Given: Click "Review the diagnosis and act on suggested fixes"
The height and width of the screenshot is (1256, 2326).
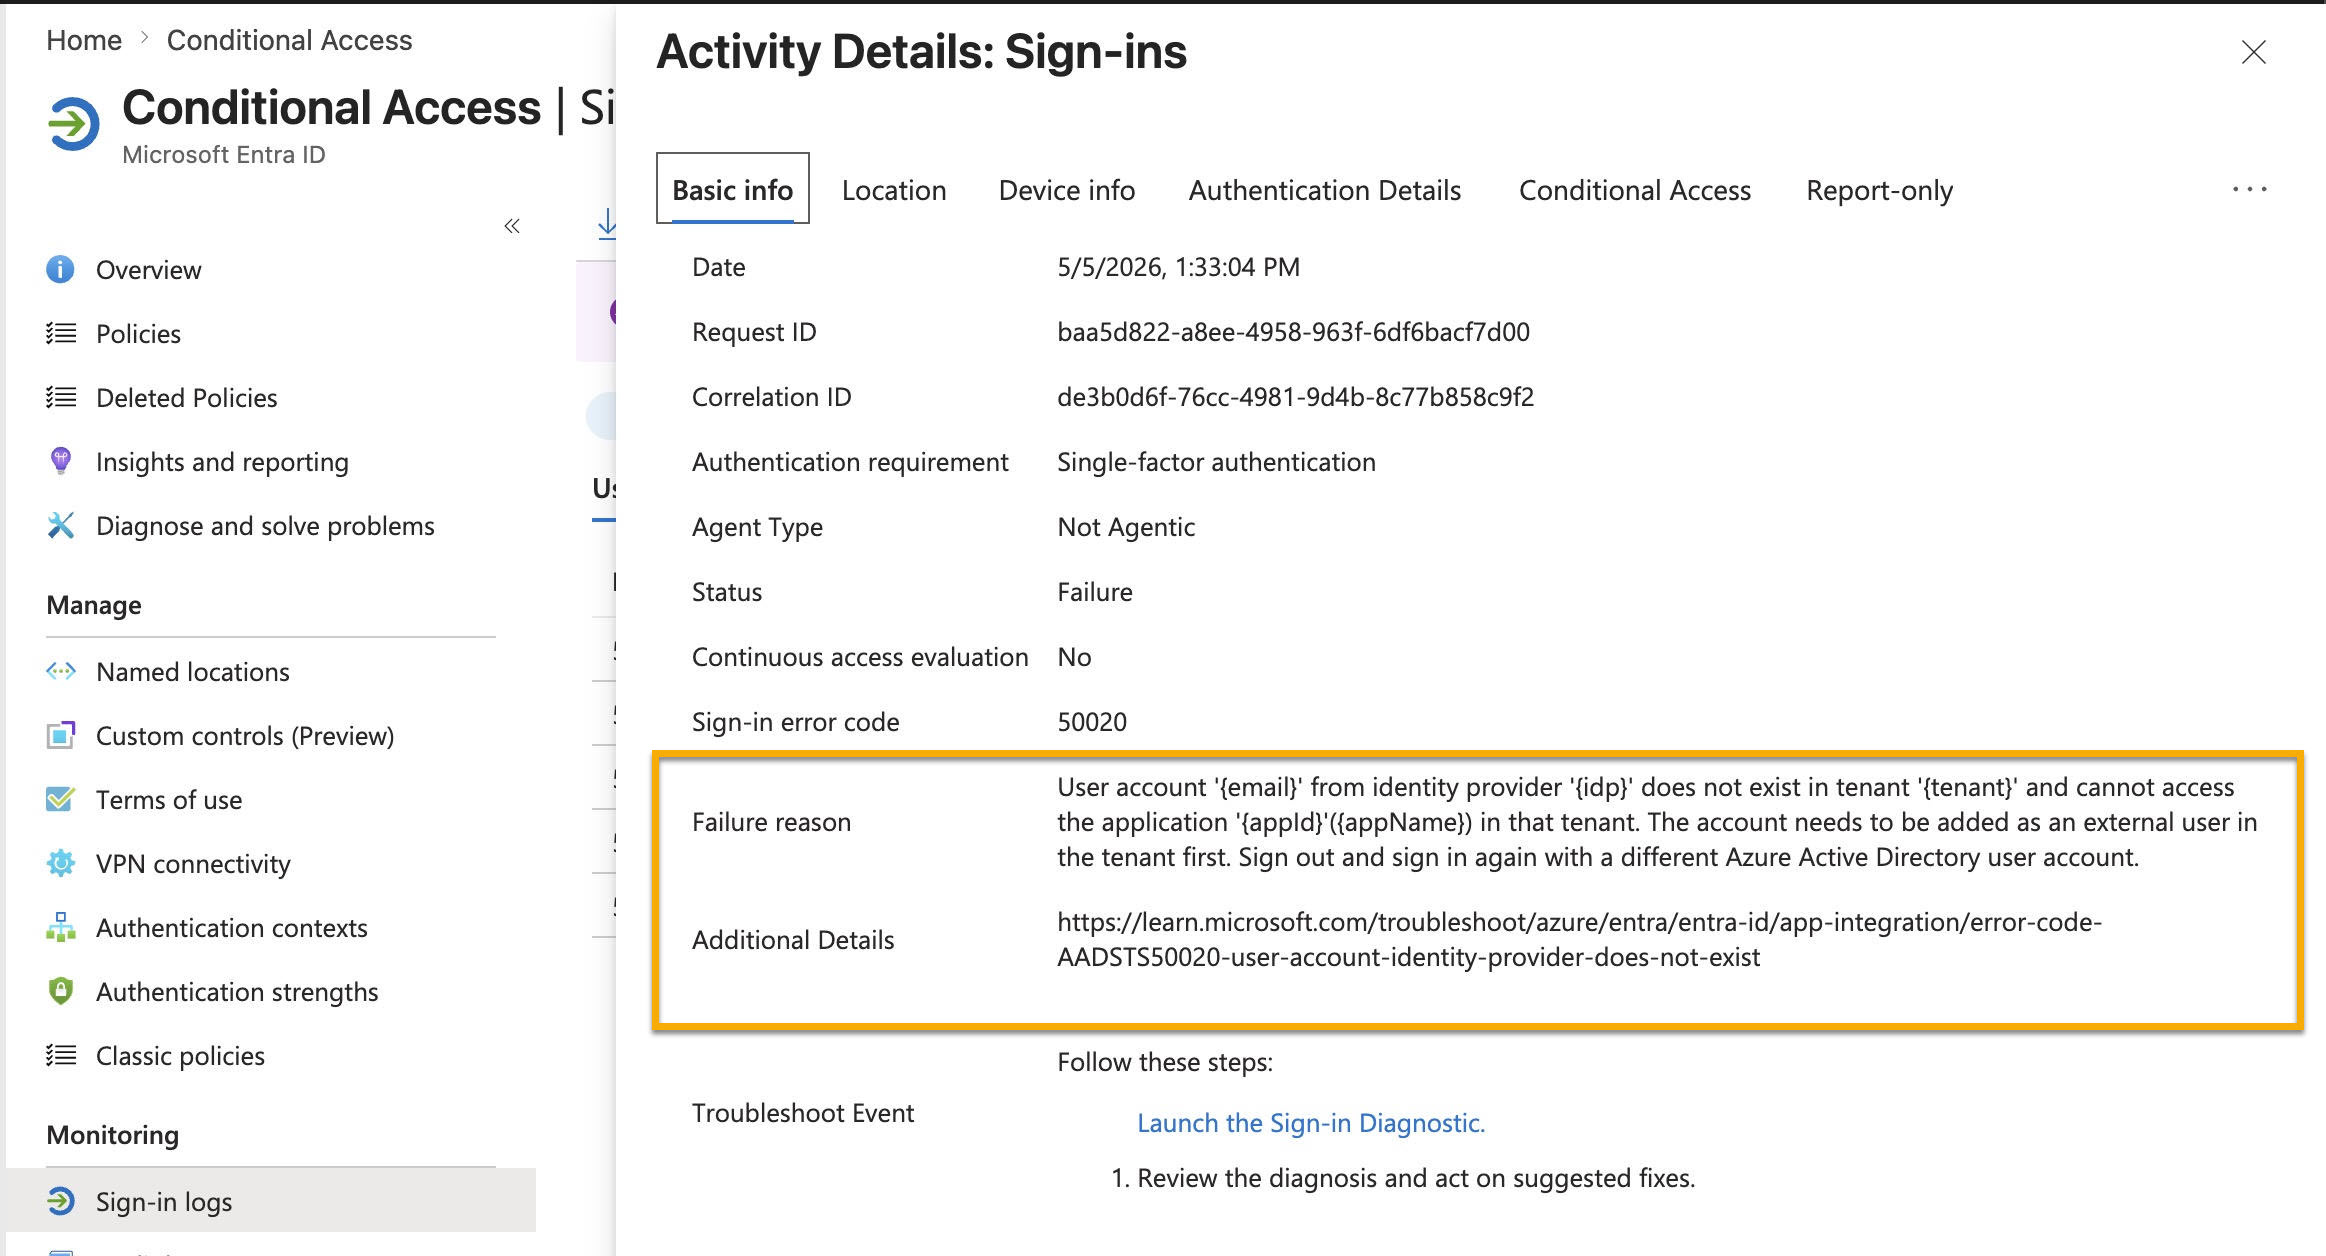Looking at the screenshot, I should (1415, 1178).
